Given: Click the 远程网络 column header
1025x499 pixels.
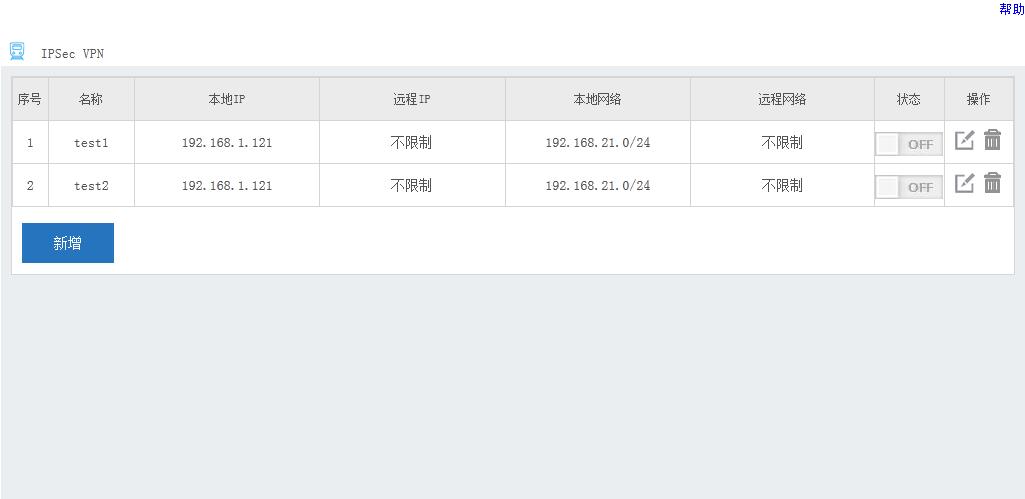Looking at the screenshot, I should [782, 99].
